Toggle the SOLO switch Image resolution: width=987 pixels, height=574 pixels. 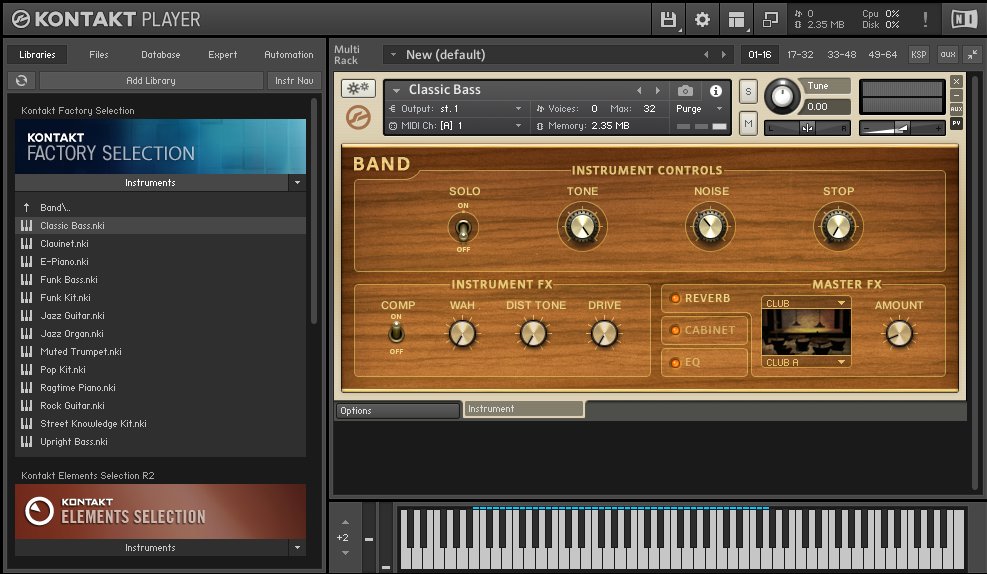click(463, 228)
